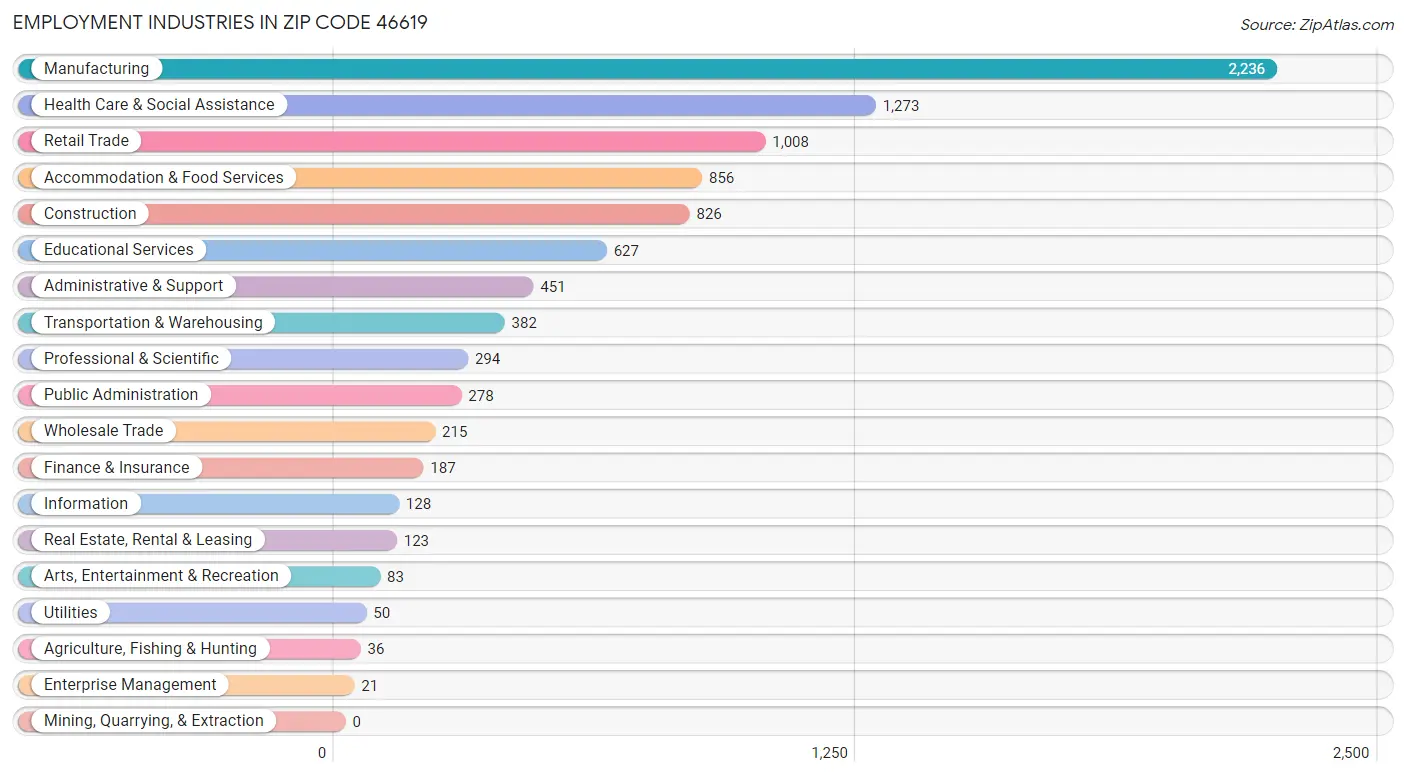
Task: Select the Educational Services label
Action: pos(119,250)
